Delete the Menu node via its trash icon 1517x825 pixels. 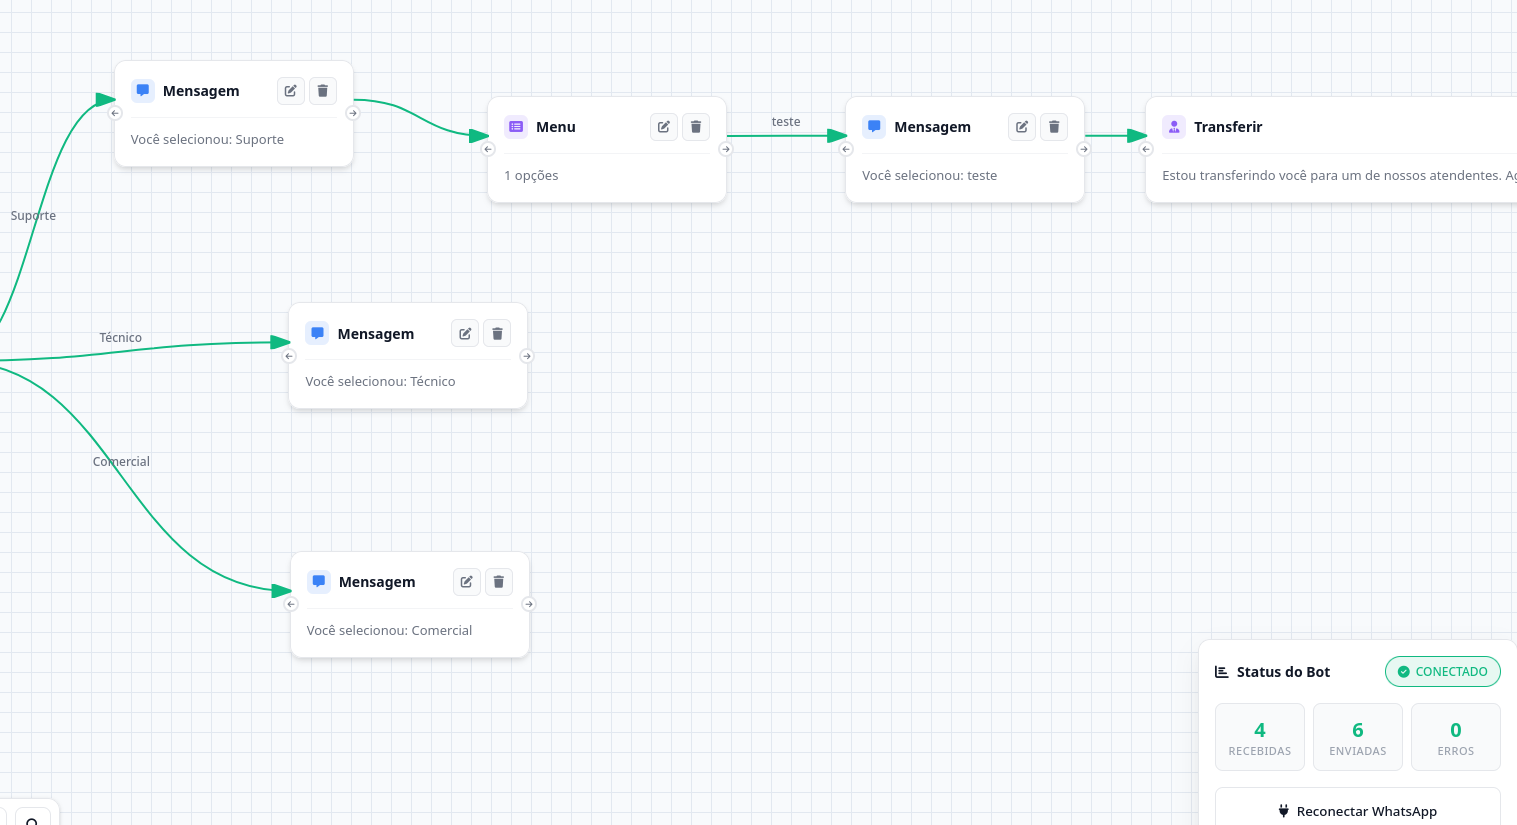coord(696,127)
